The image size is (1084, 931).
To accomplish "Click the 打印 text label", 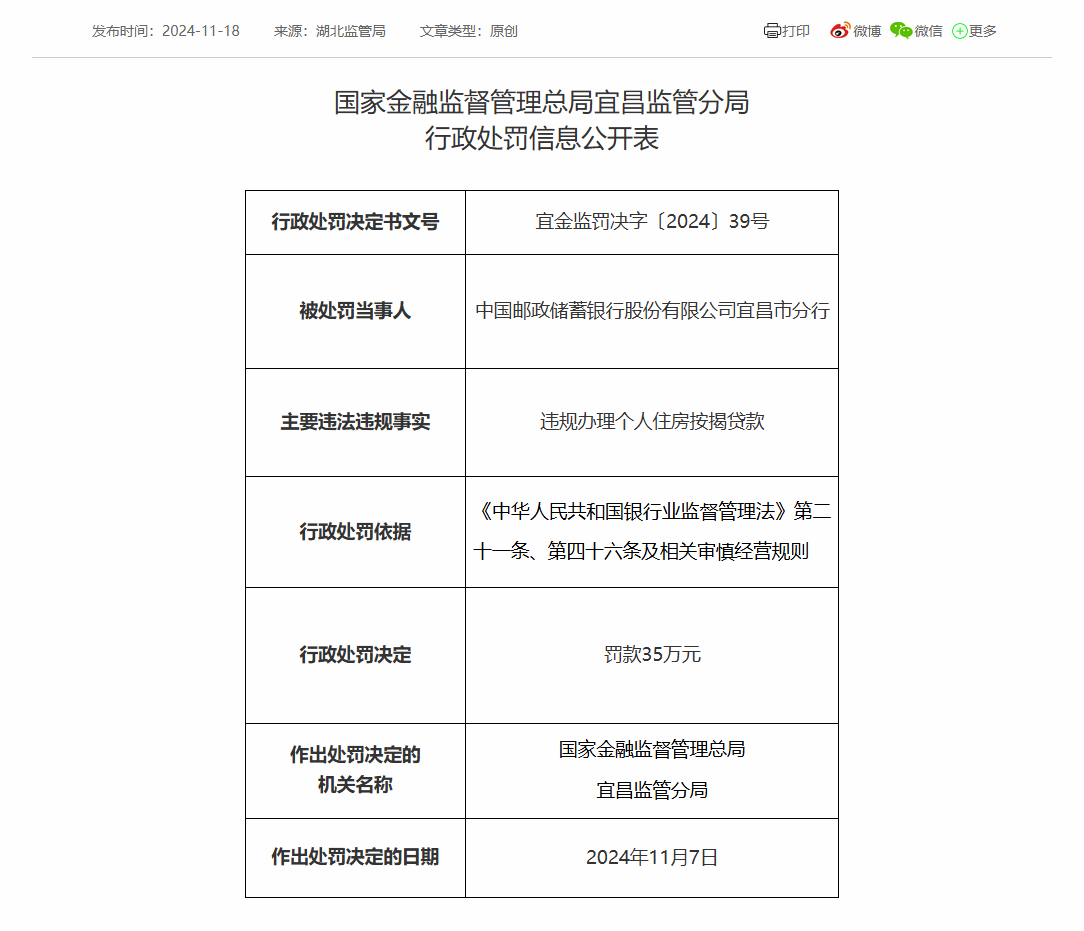I will pyautogui.click(x=796, y=31).
